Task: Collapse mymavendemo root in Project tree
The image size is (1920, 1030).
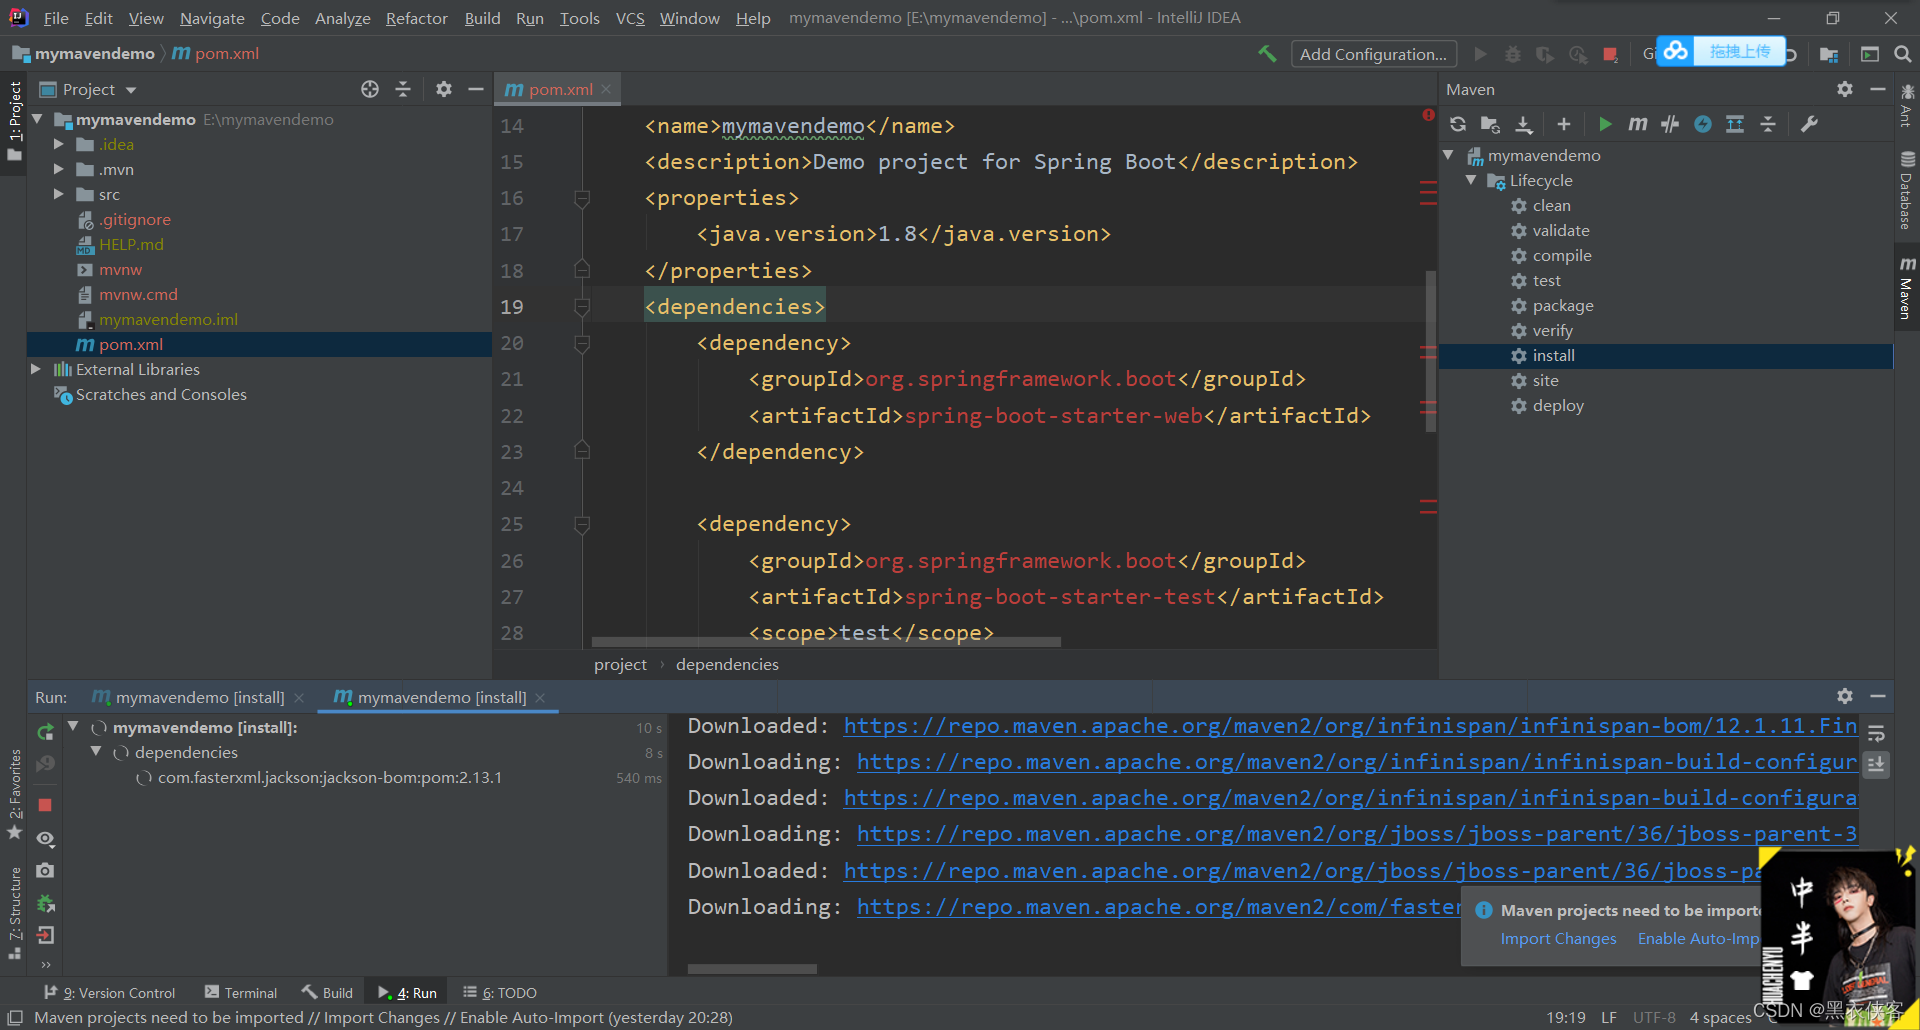Action: click(37, 119)
